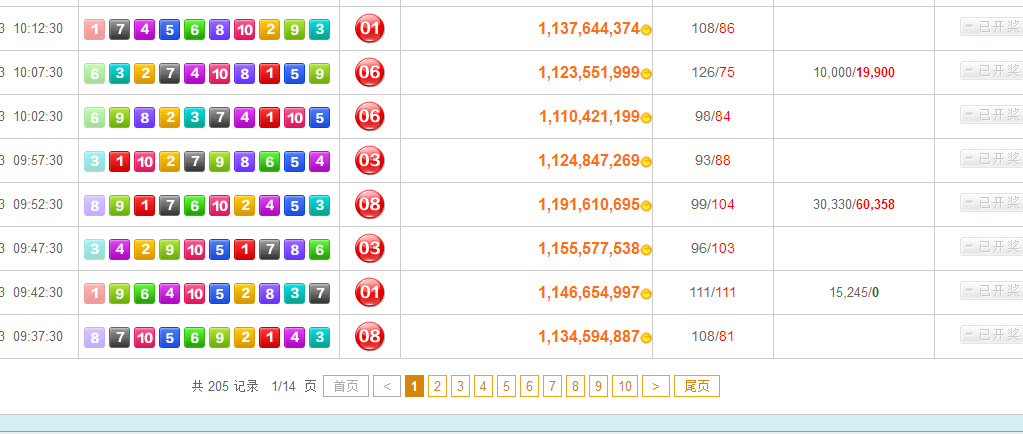Go to page 5 of records

pyautogui.click(x=506, y=386)
